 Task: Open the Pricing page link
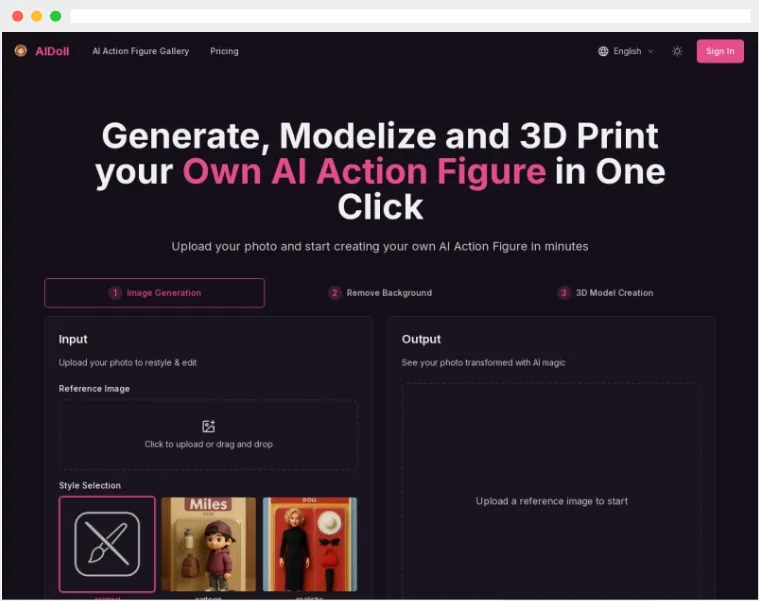click(224, 51)
